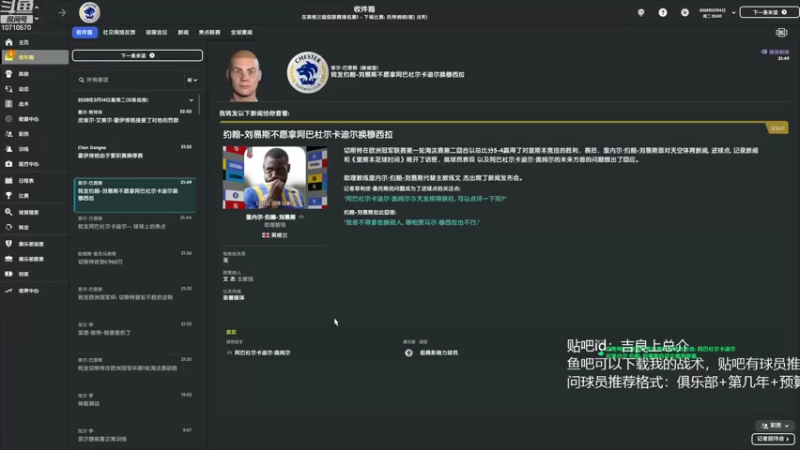Open the responder face portrait in message header
The image size is (800, 450).
pos(243,75)
